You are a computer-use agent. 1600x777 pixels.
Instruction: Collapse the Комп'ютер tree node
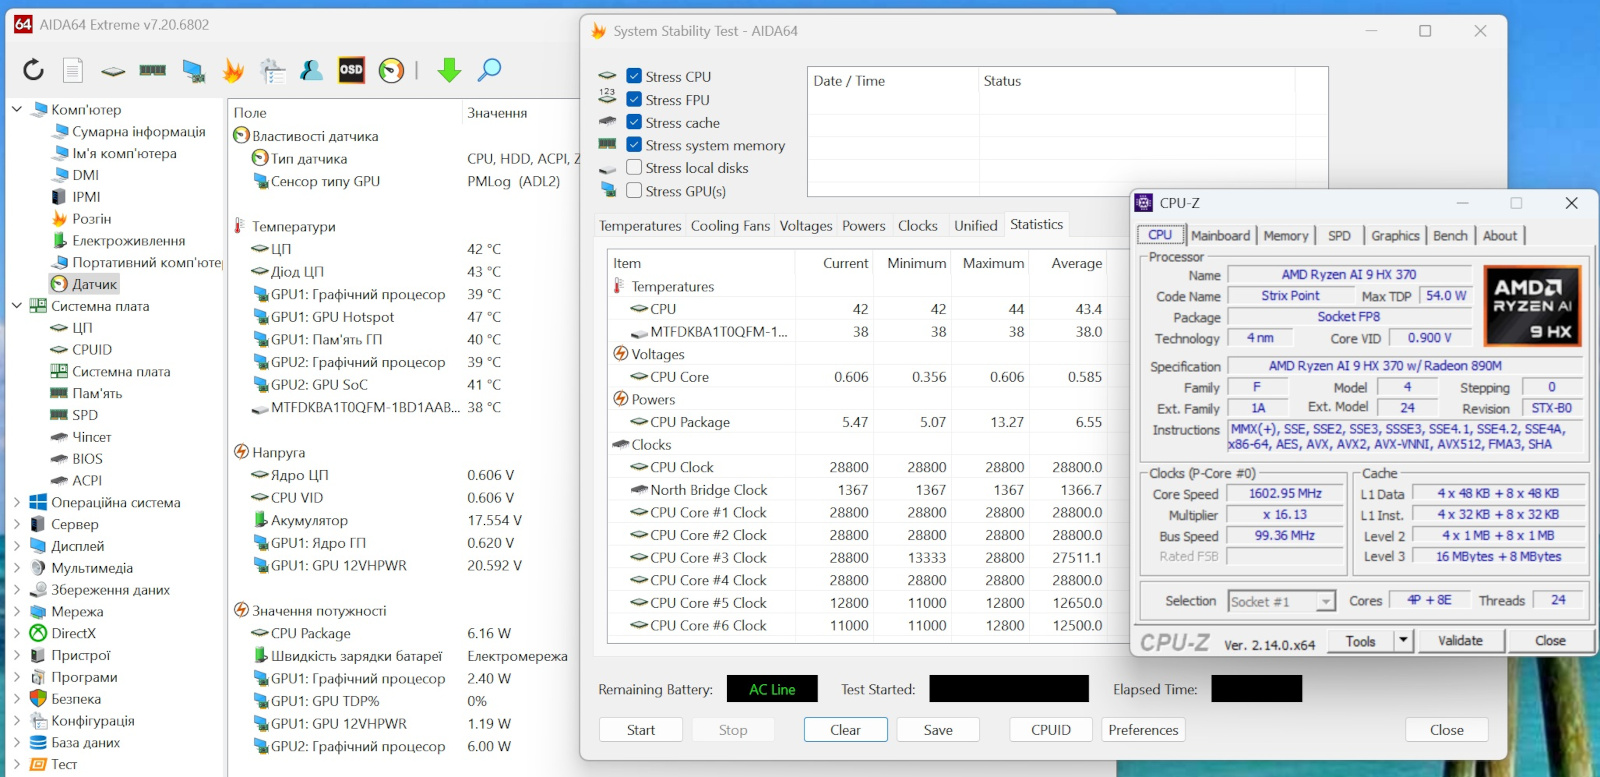point(17,109)
